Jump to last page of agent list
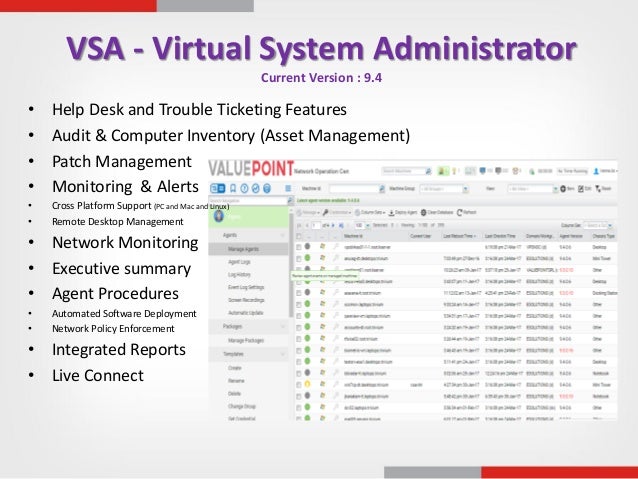Screen dimensions: 638x479 [341, 225]
